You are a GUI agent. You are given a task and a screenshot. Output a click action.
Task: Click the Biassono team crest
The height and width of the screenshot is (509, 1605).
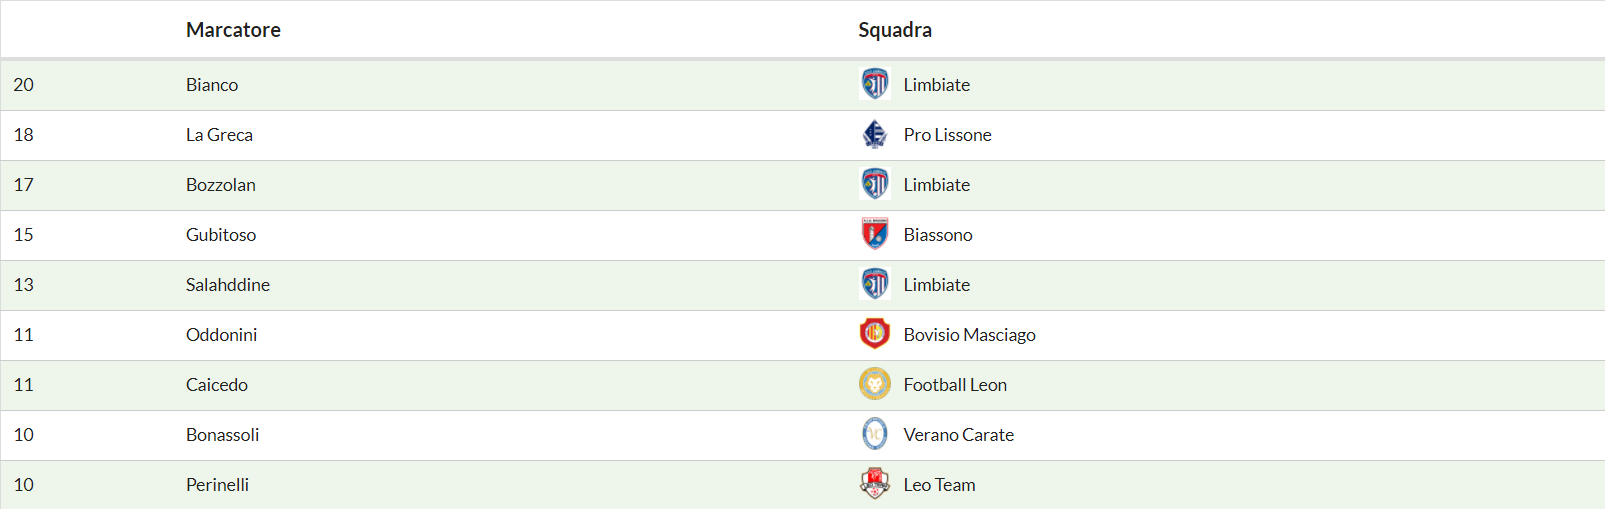[x=875, y=234]
